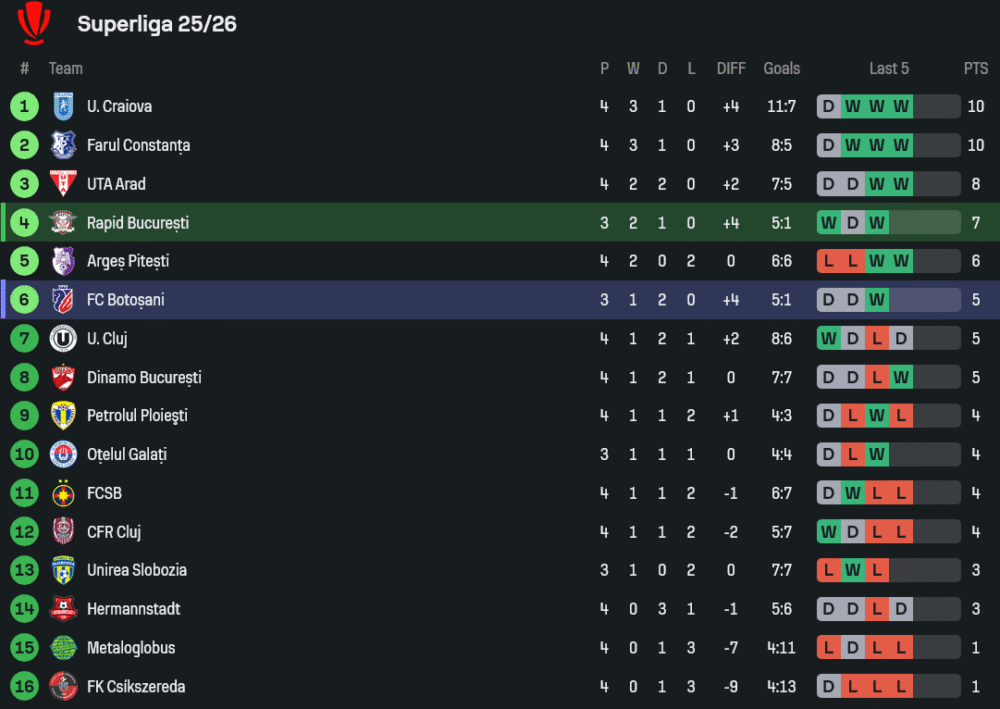Select the Superliga 25/26 title
The height and width of the screenshot is (709, 1000).
(x=157, y=24)
